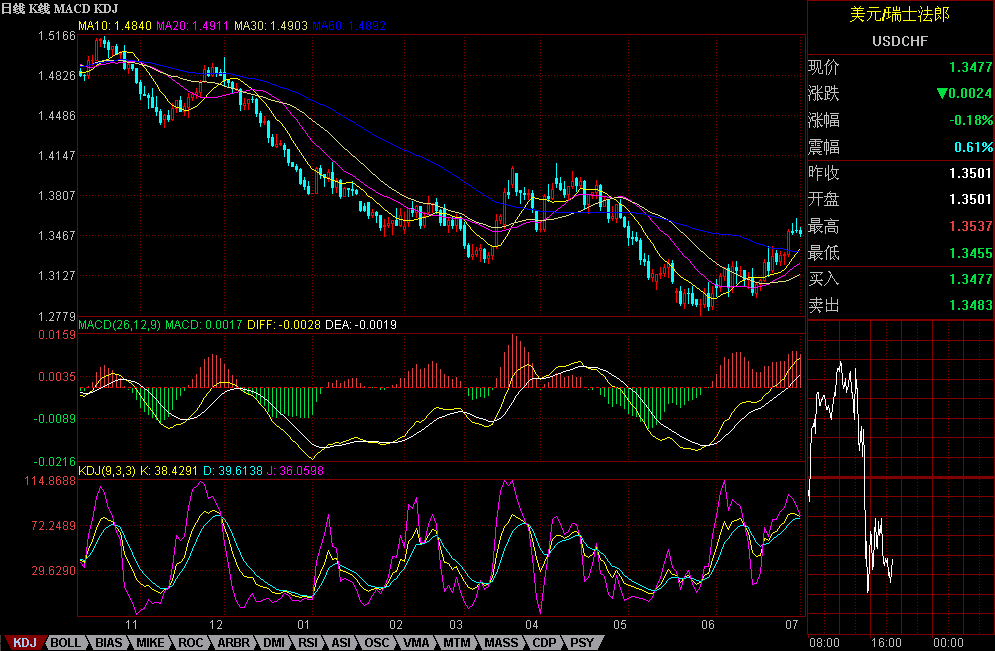Image resolution: width=995 pixels, height=651 pixels.
Task: Click the DIFF: -0.0028 value
Action: click(x=284, y=325)
